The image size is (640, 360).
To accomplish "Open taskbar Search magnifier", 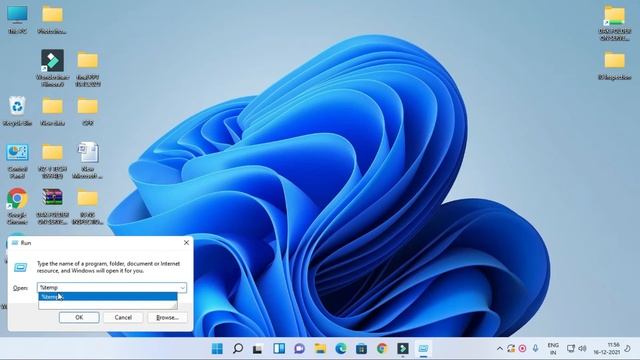I will (238, 349).
